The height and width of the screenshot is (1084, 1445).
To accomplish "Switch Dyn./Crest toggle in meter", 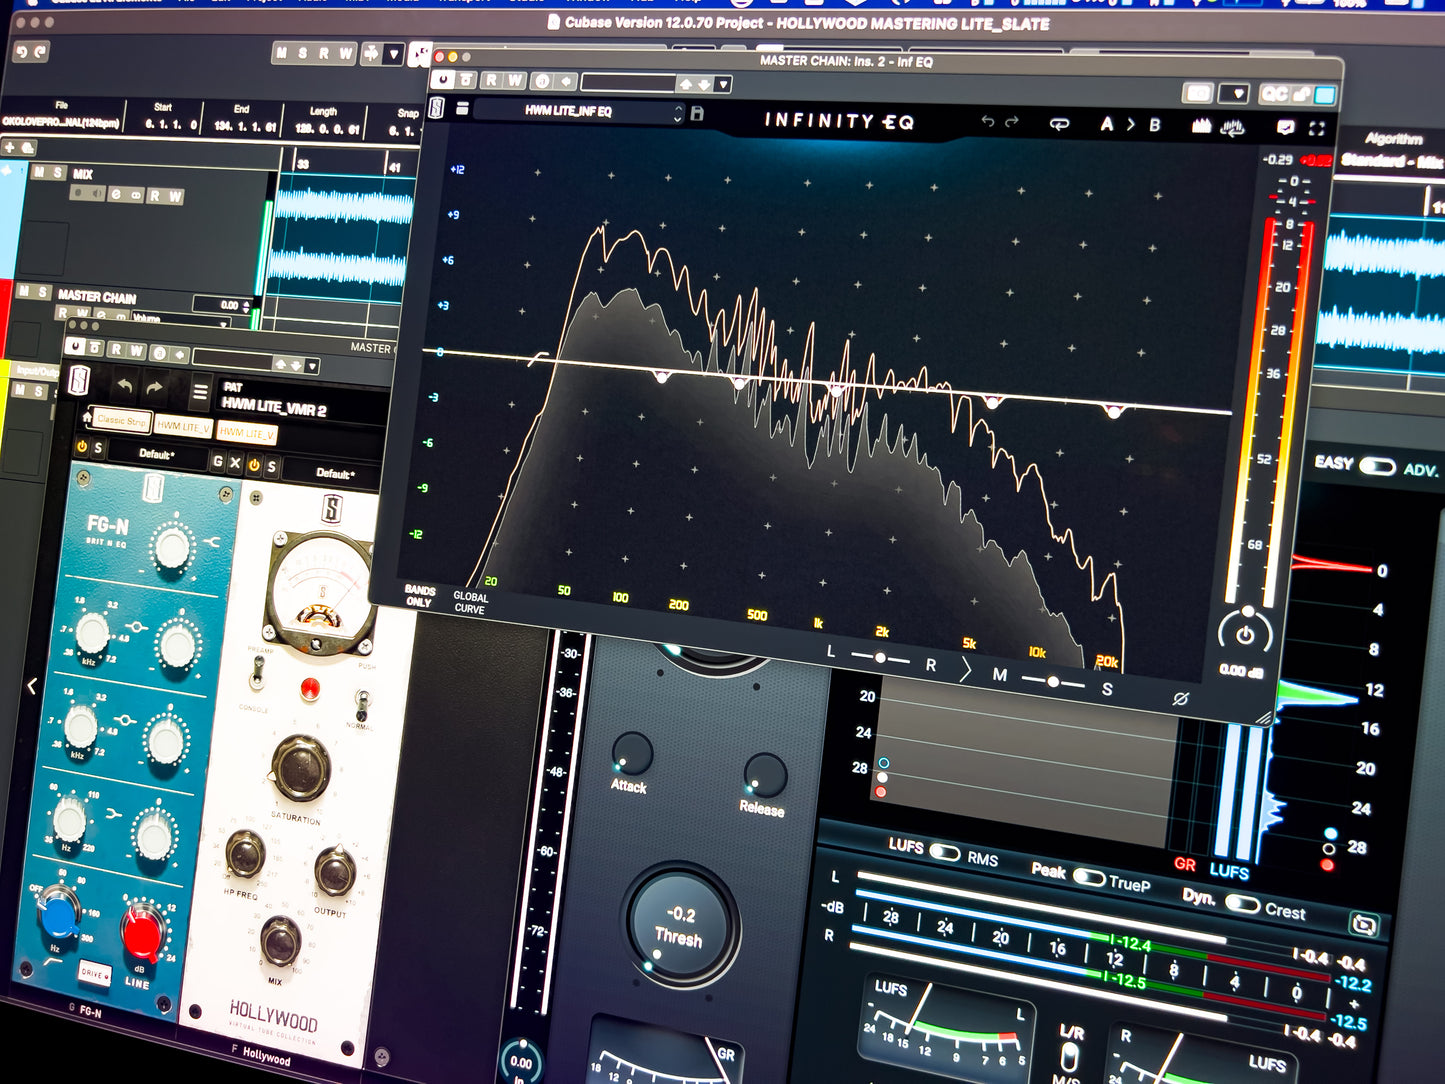I will tap(1242, 904).
